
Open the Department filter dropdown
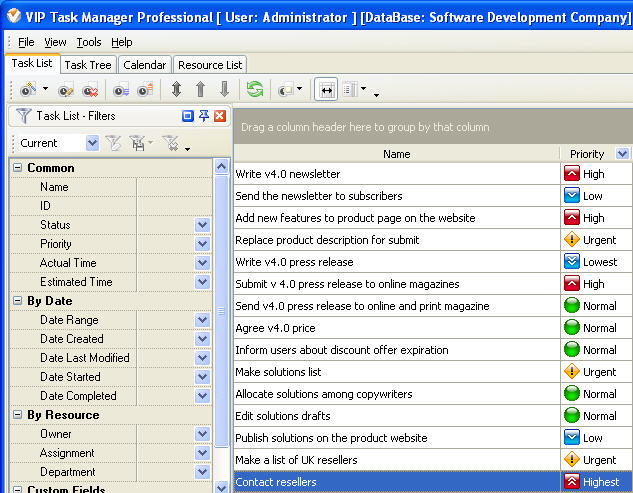202,472
